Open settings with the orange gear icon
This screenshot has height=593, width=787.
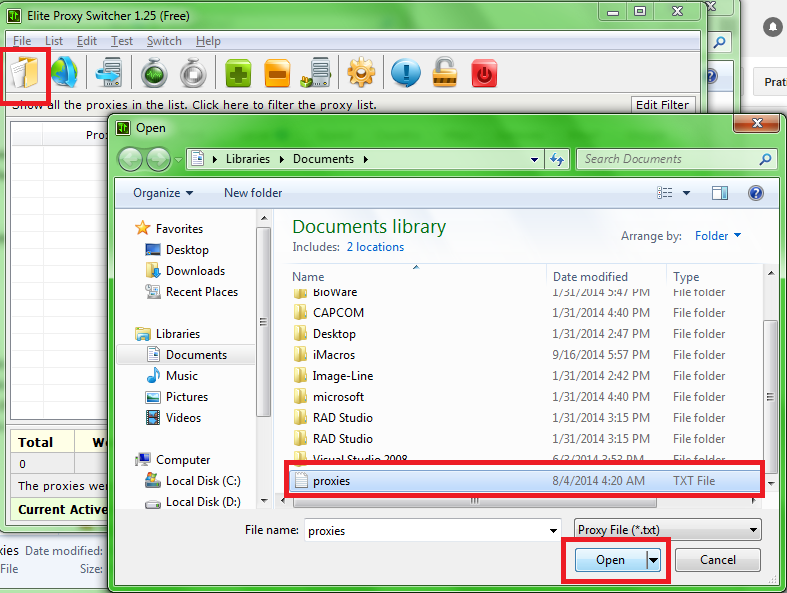coord(361,73)
